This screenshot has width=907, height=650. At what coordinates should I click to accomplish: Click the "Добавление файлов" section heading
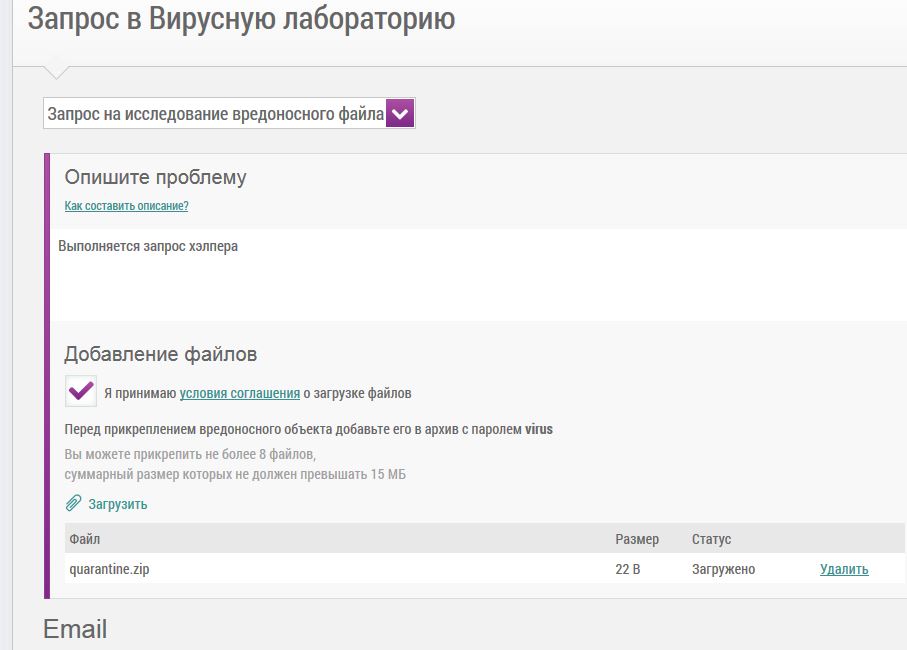[160, 354]
